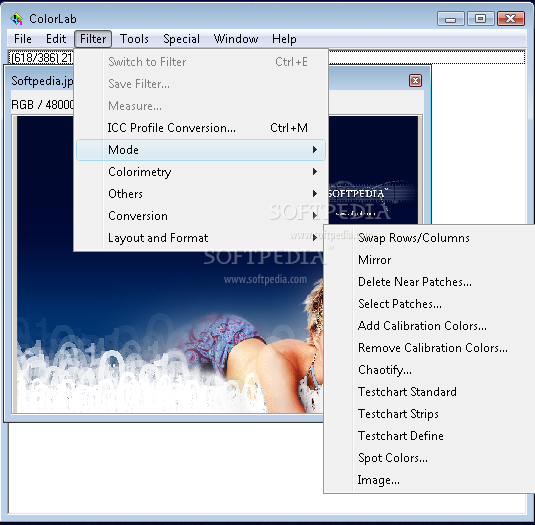The height and width of the screenshot is (525, 535).
Task: Click the Softpedia.jpg window title
Action: tap(42, 81)
